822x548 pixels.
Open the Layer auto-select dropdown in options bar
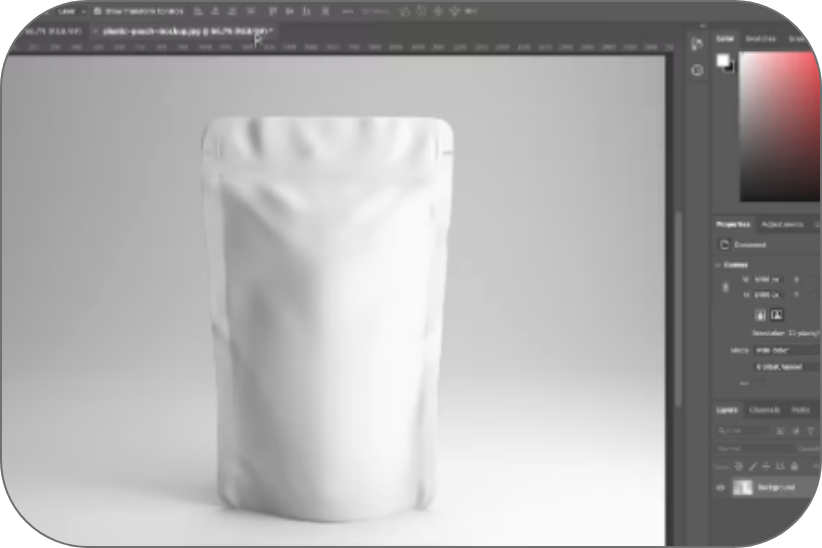point(72,11)
